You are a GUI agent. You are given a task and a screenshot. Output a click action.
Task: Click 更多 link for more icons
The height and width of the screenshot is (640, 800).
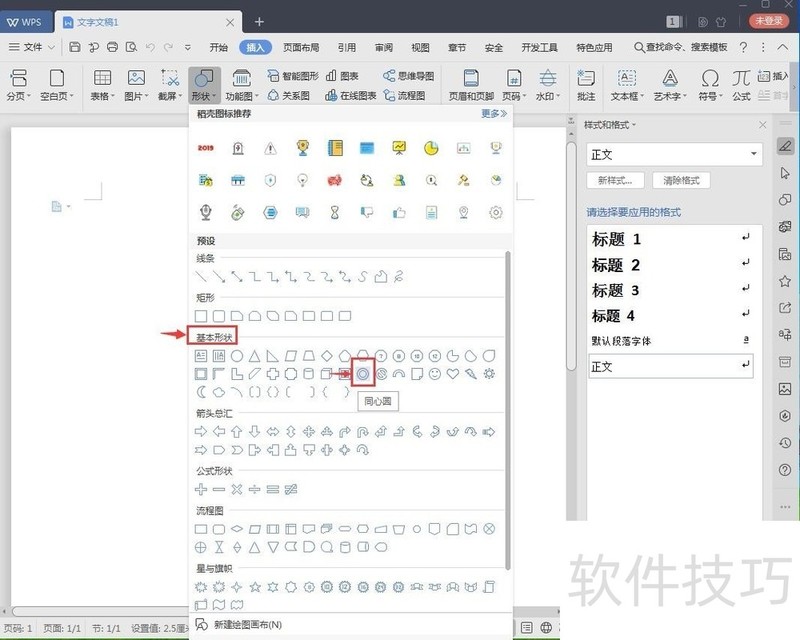[494, 113]
